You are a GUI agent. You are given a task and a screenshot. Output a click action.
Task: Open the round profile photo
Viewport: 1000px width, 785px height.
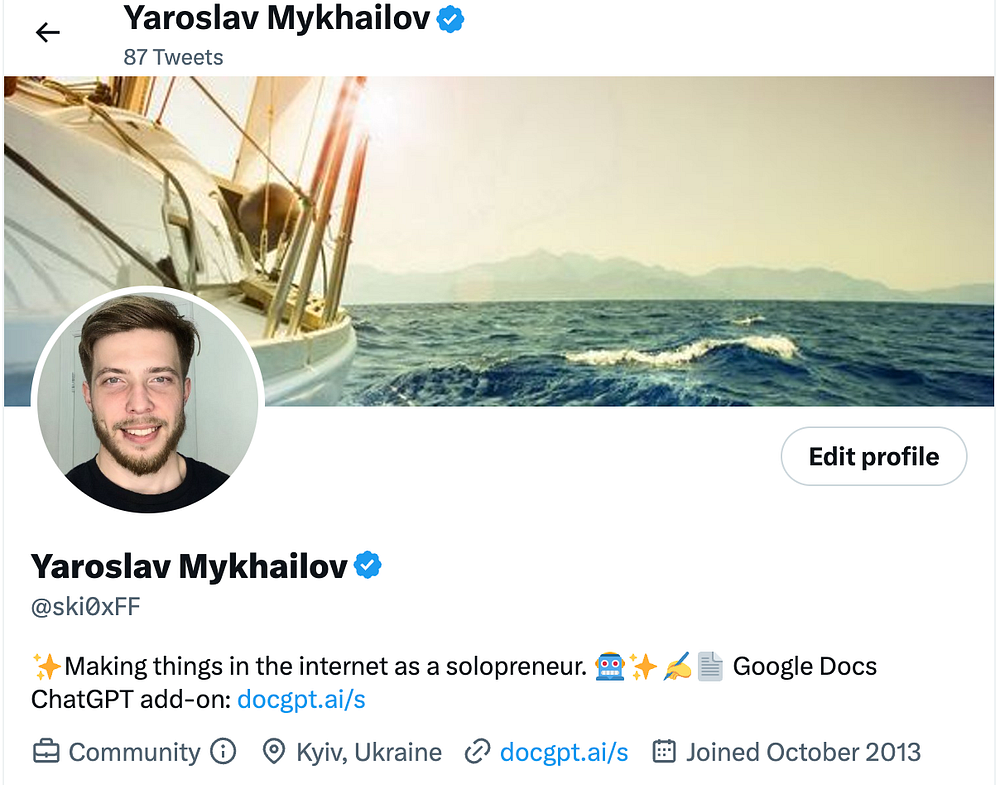pyautogui.click(x=147, y=402)
